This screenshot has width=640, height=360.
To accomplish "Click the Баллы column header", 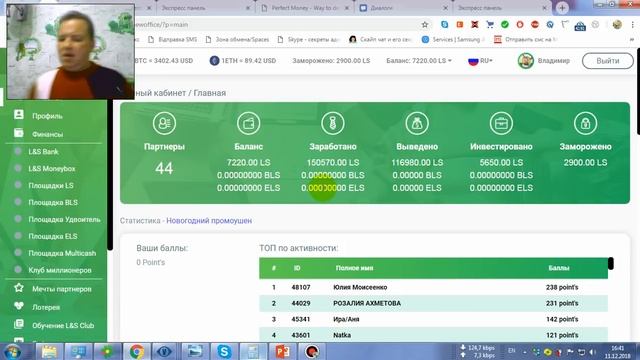I will pos(559,268).
